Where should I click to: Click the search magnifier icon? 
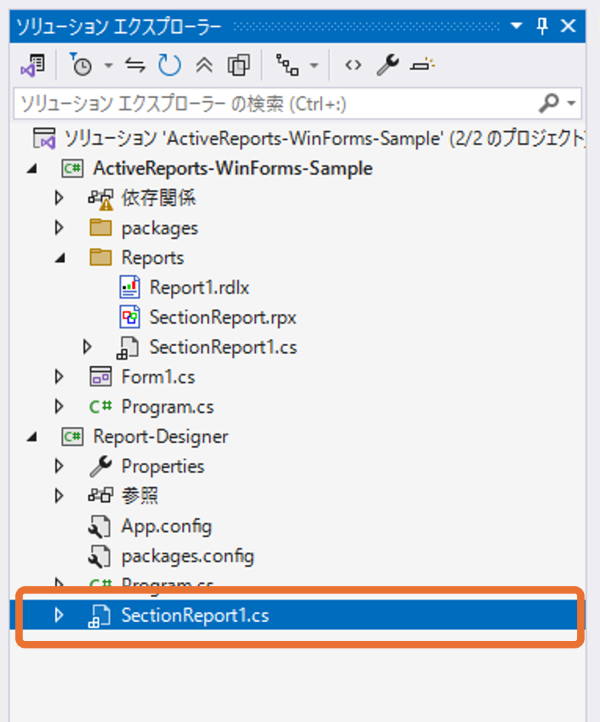pos(549,103)
